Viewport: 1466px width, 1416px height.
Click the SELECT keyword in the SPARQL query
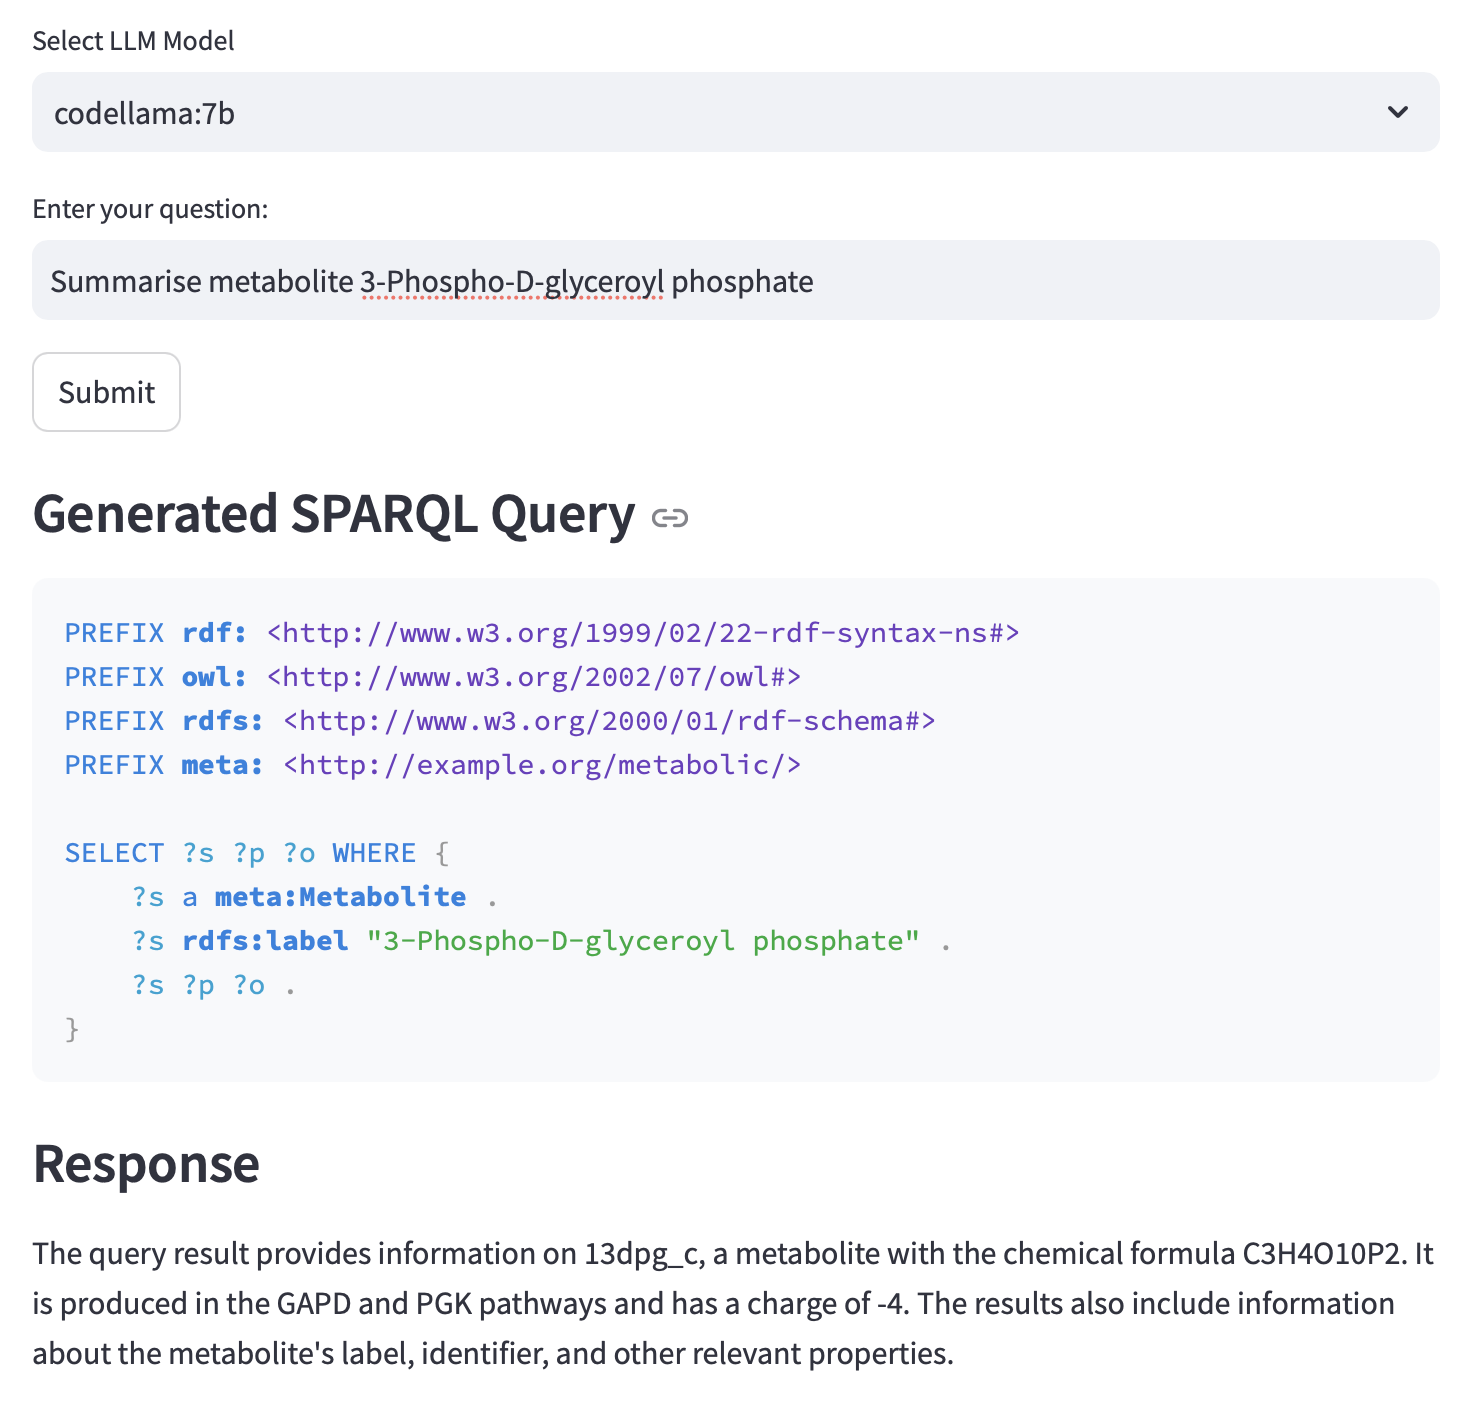(114, 853)
